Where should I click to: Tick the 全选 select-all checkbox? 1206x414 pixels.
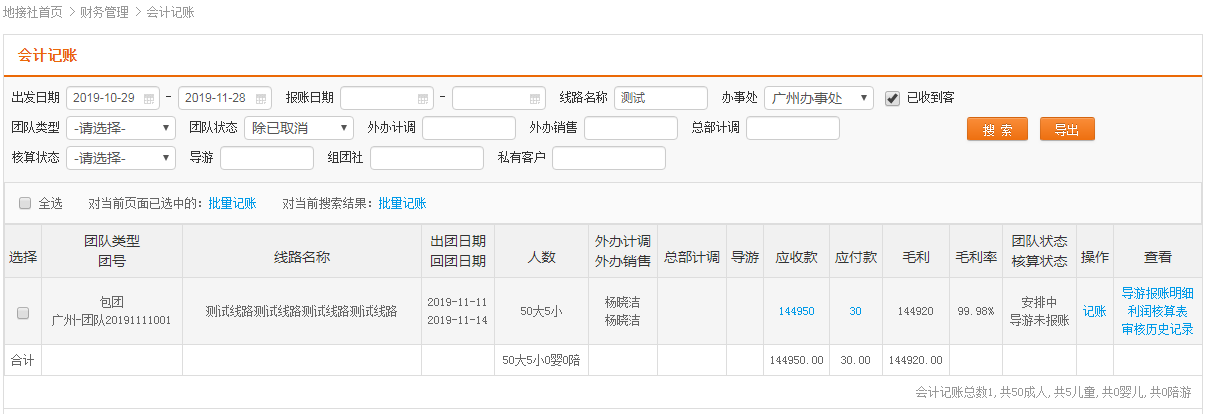click(x=25, y=203)
